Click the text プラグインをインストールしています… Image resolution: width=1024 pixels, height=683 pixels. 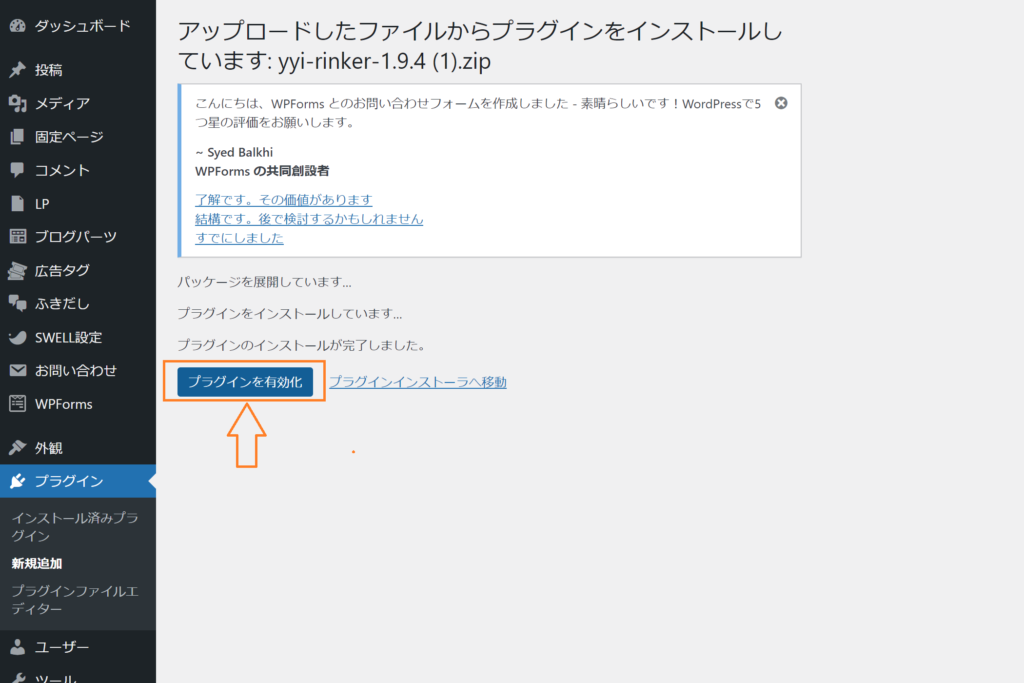(290, 313)
